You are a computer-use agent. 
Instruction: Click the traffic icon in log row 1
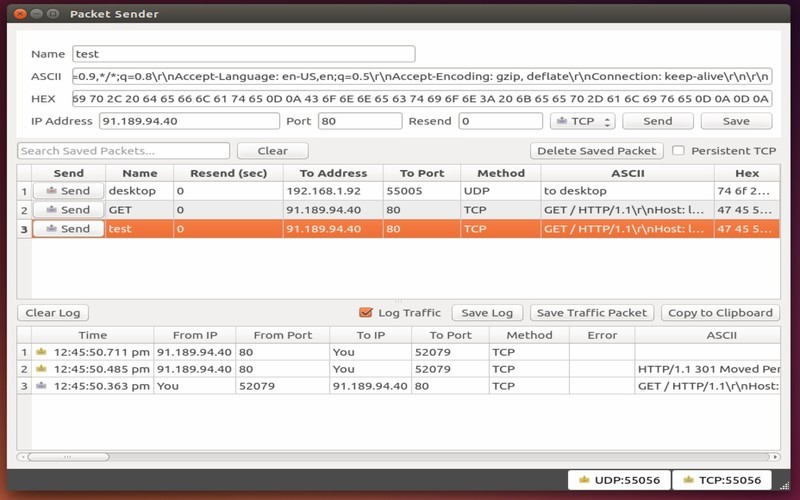click(x=41, y=352)
